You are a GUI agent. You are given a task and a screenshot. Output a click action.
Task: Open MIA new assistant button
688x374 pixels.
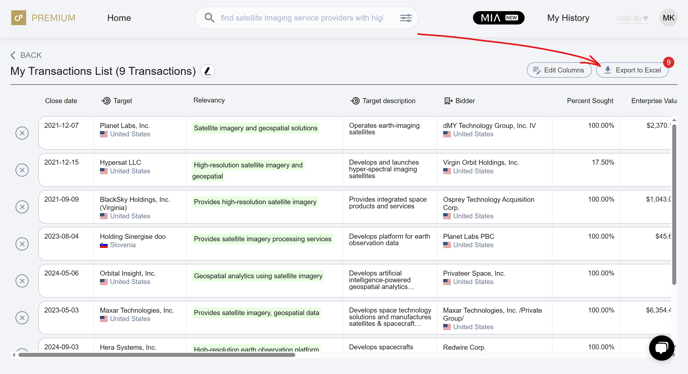click(x=498, y=18)
